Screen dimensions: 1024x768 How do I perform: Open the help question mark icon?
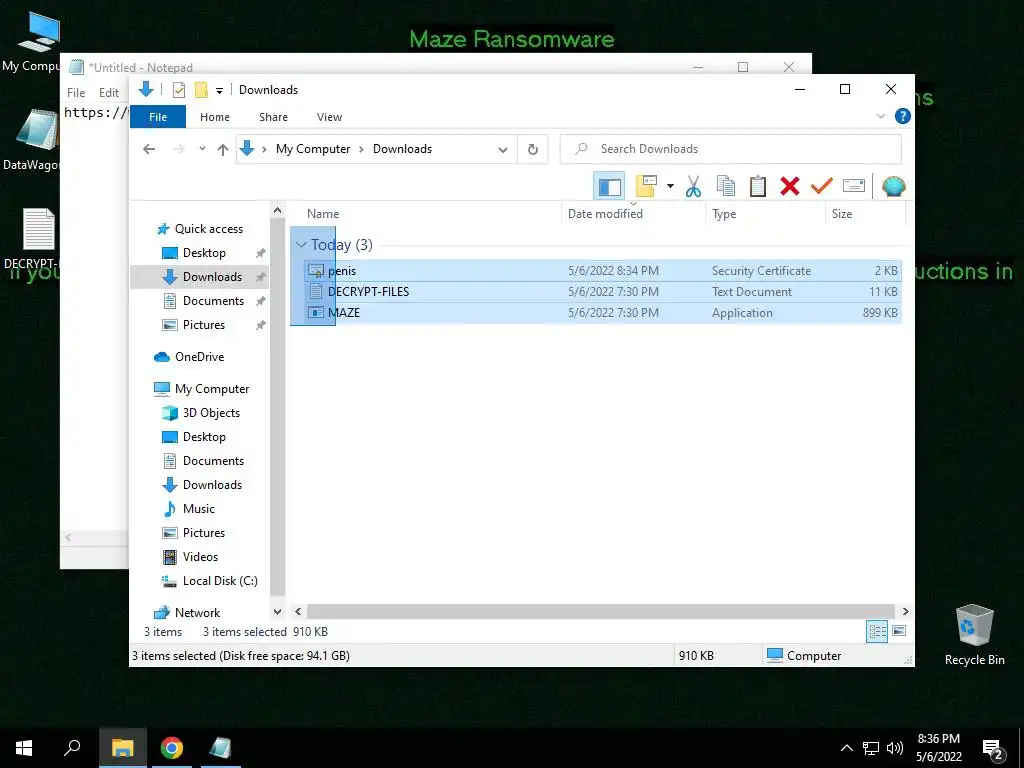tap(903, 116)
